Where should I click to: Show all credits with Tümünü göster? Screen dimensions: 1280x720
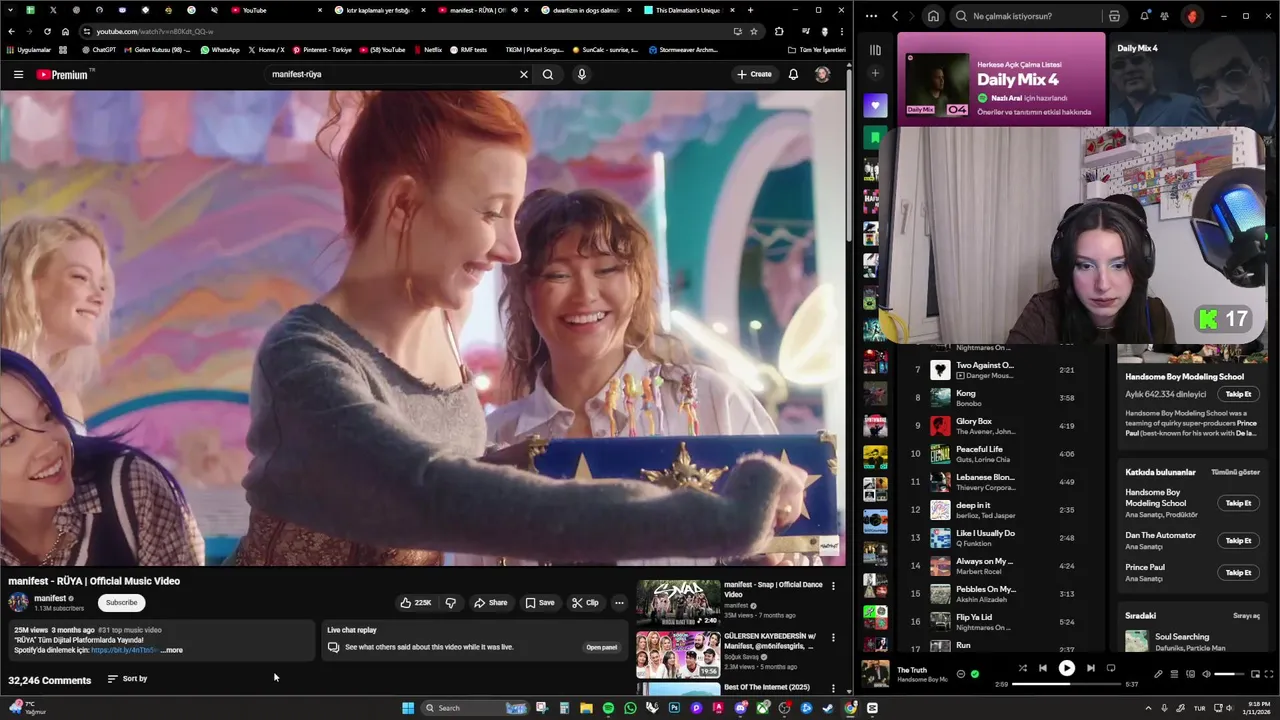coord(1236,472)
